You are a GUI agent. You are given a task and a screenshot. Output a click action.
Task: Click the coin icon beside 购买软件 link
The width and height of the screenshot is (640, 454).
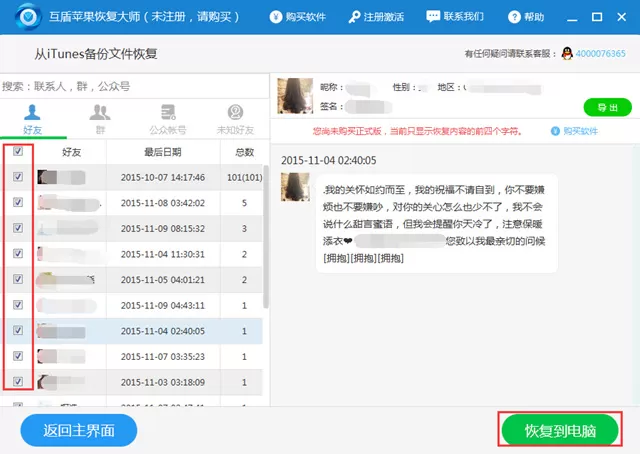(555, 131)
